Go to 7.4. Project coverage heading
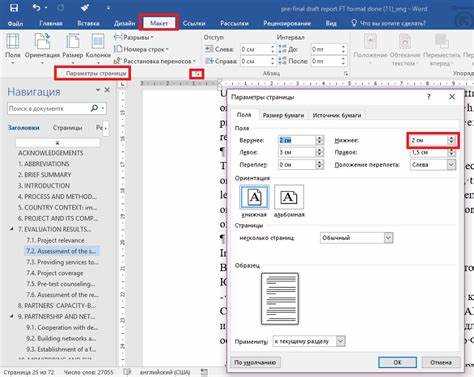This screenshot has width=474, height=377. (55, 273)
